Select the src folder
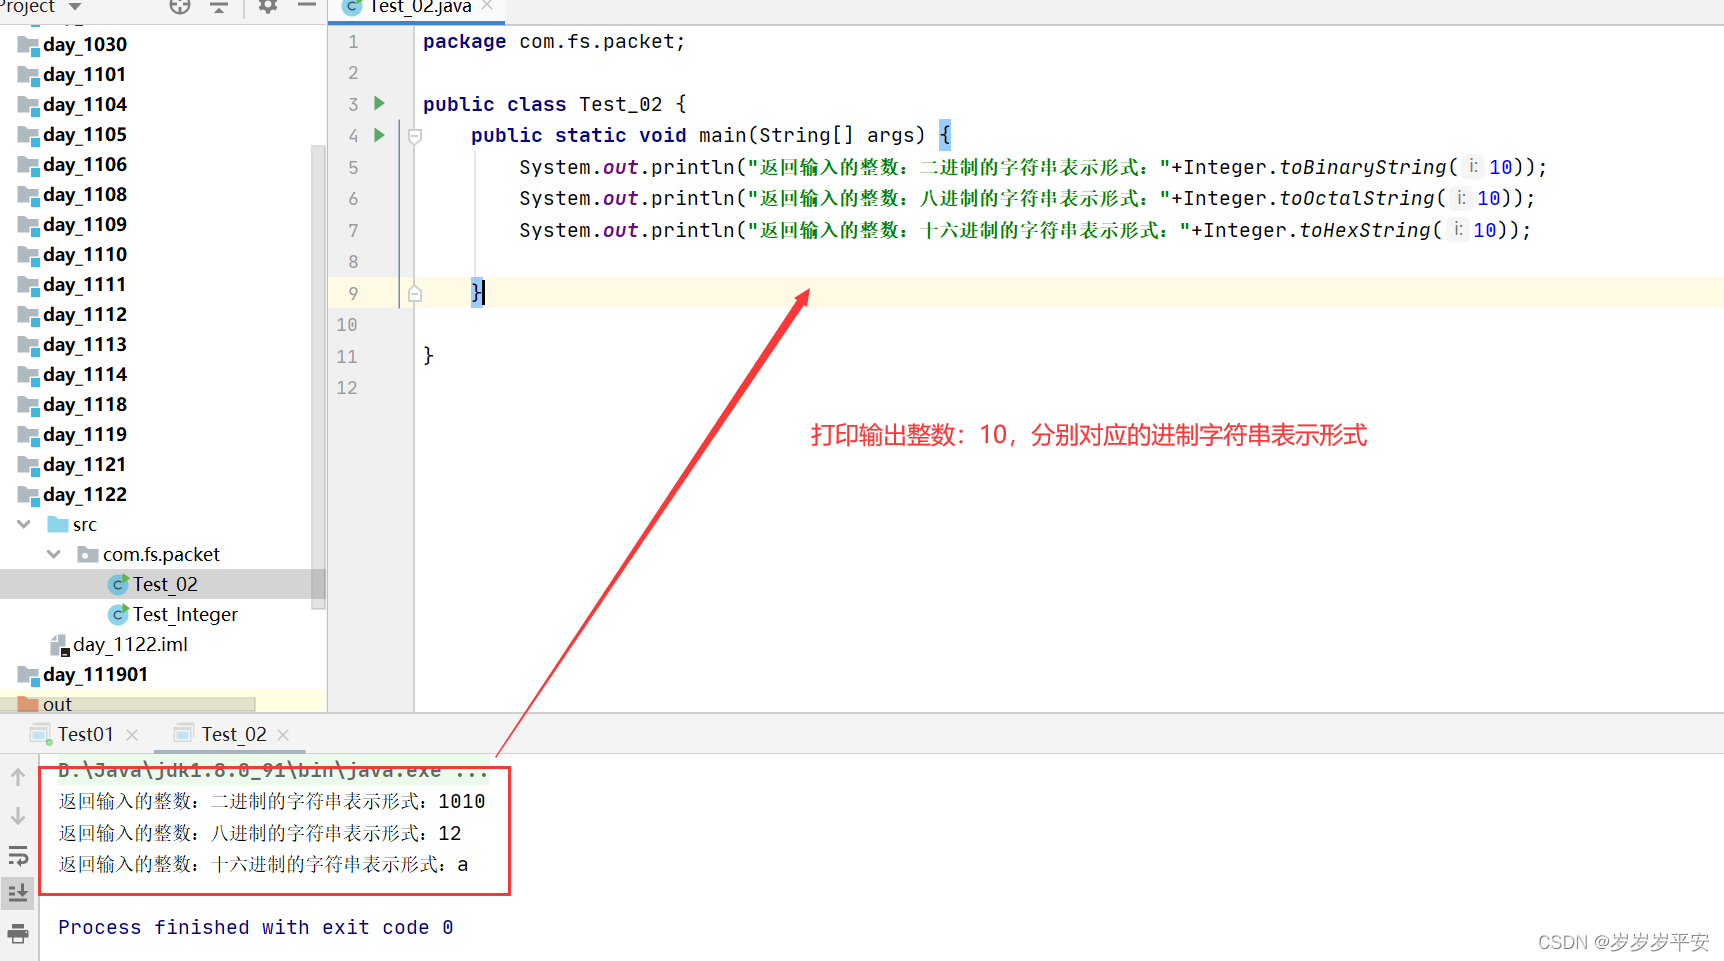This screenshot has width=1724, height=961. [84, 524]
